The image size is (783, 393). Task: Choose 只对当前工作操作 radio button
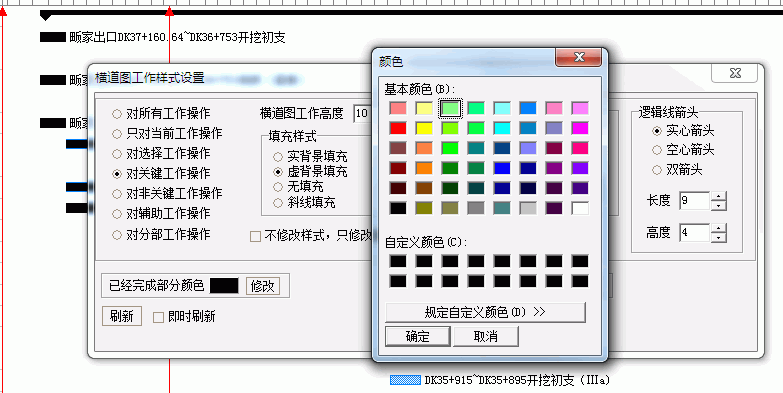click(117, 134)
